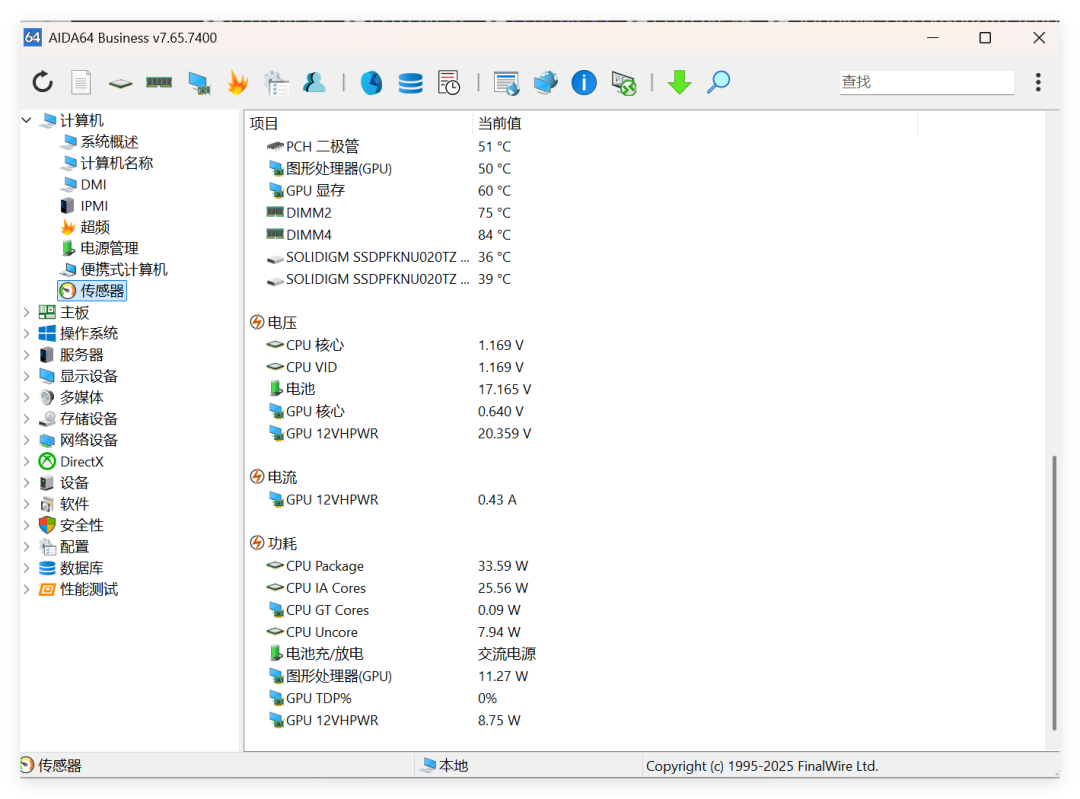Select 安全性 in the tree
This screenshot has height=799, width=1080.
tap(81, 525)
